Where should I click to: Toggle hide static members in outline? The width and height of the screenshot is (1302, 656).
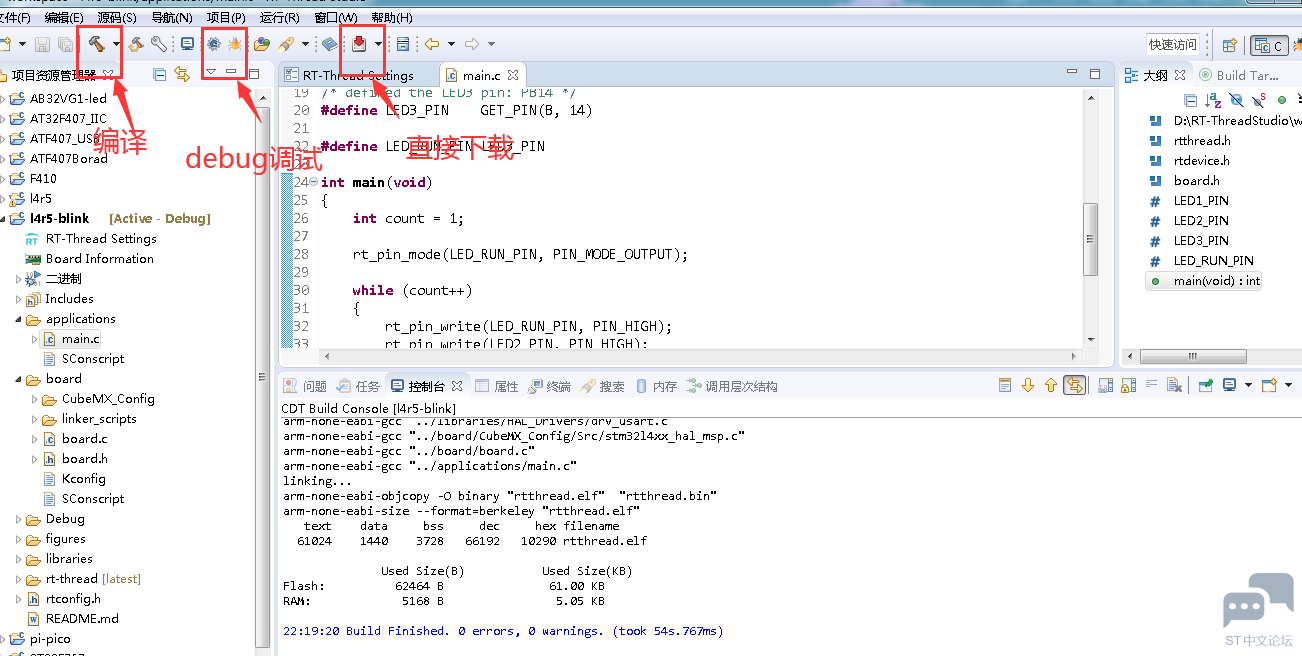[1258, 100]
